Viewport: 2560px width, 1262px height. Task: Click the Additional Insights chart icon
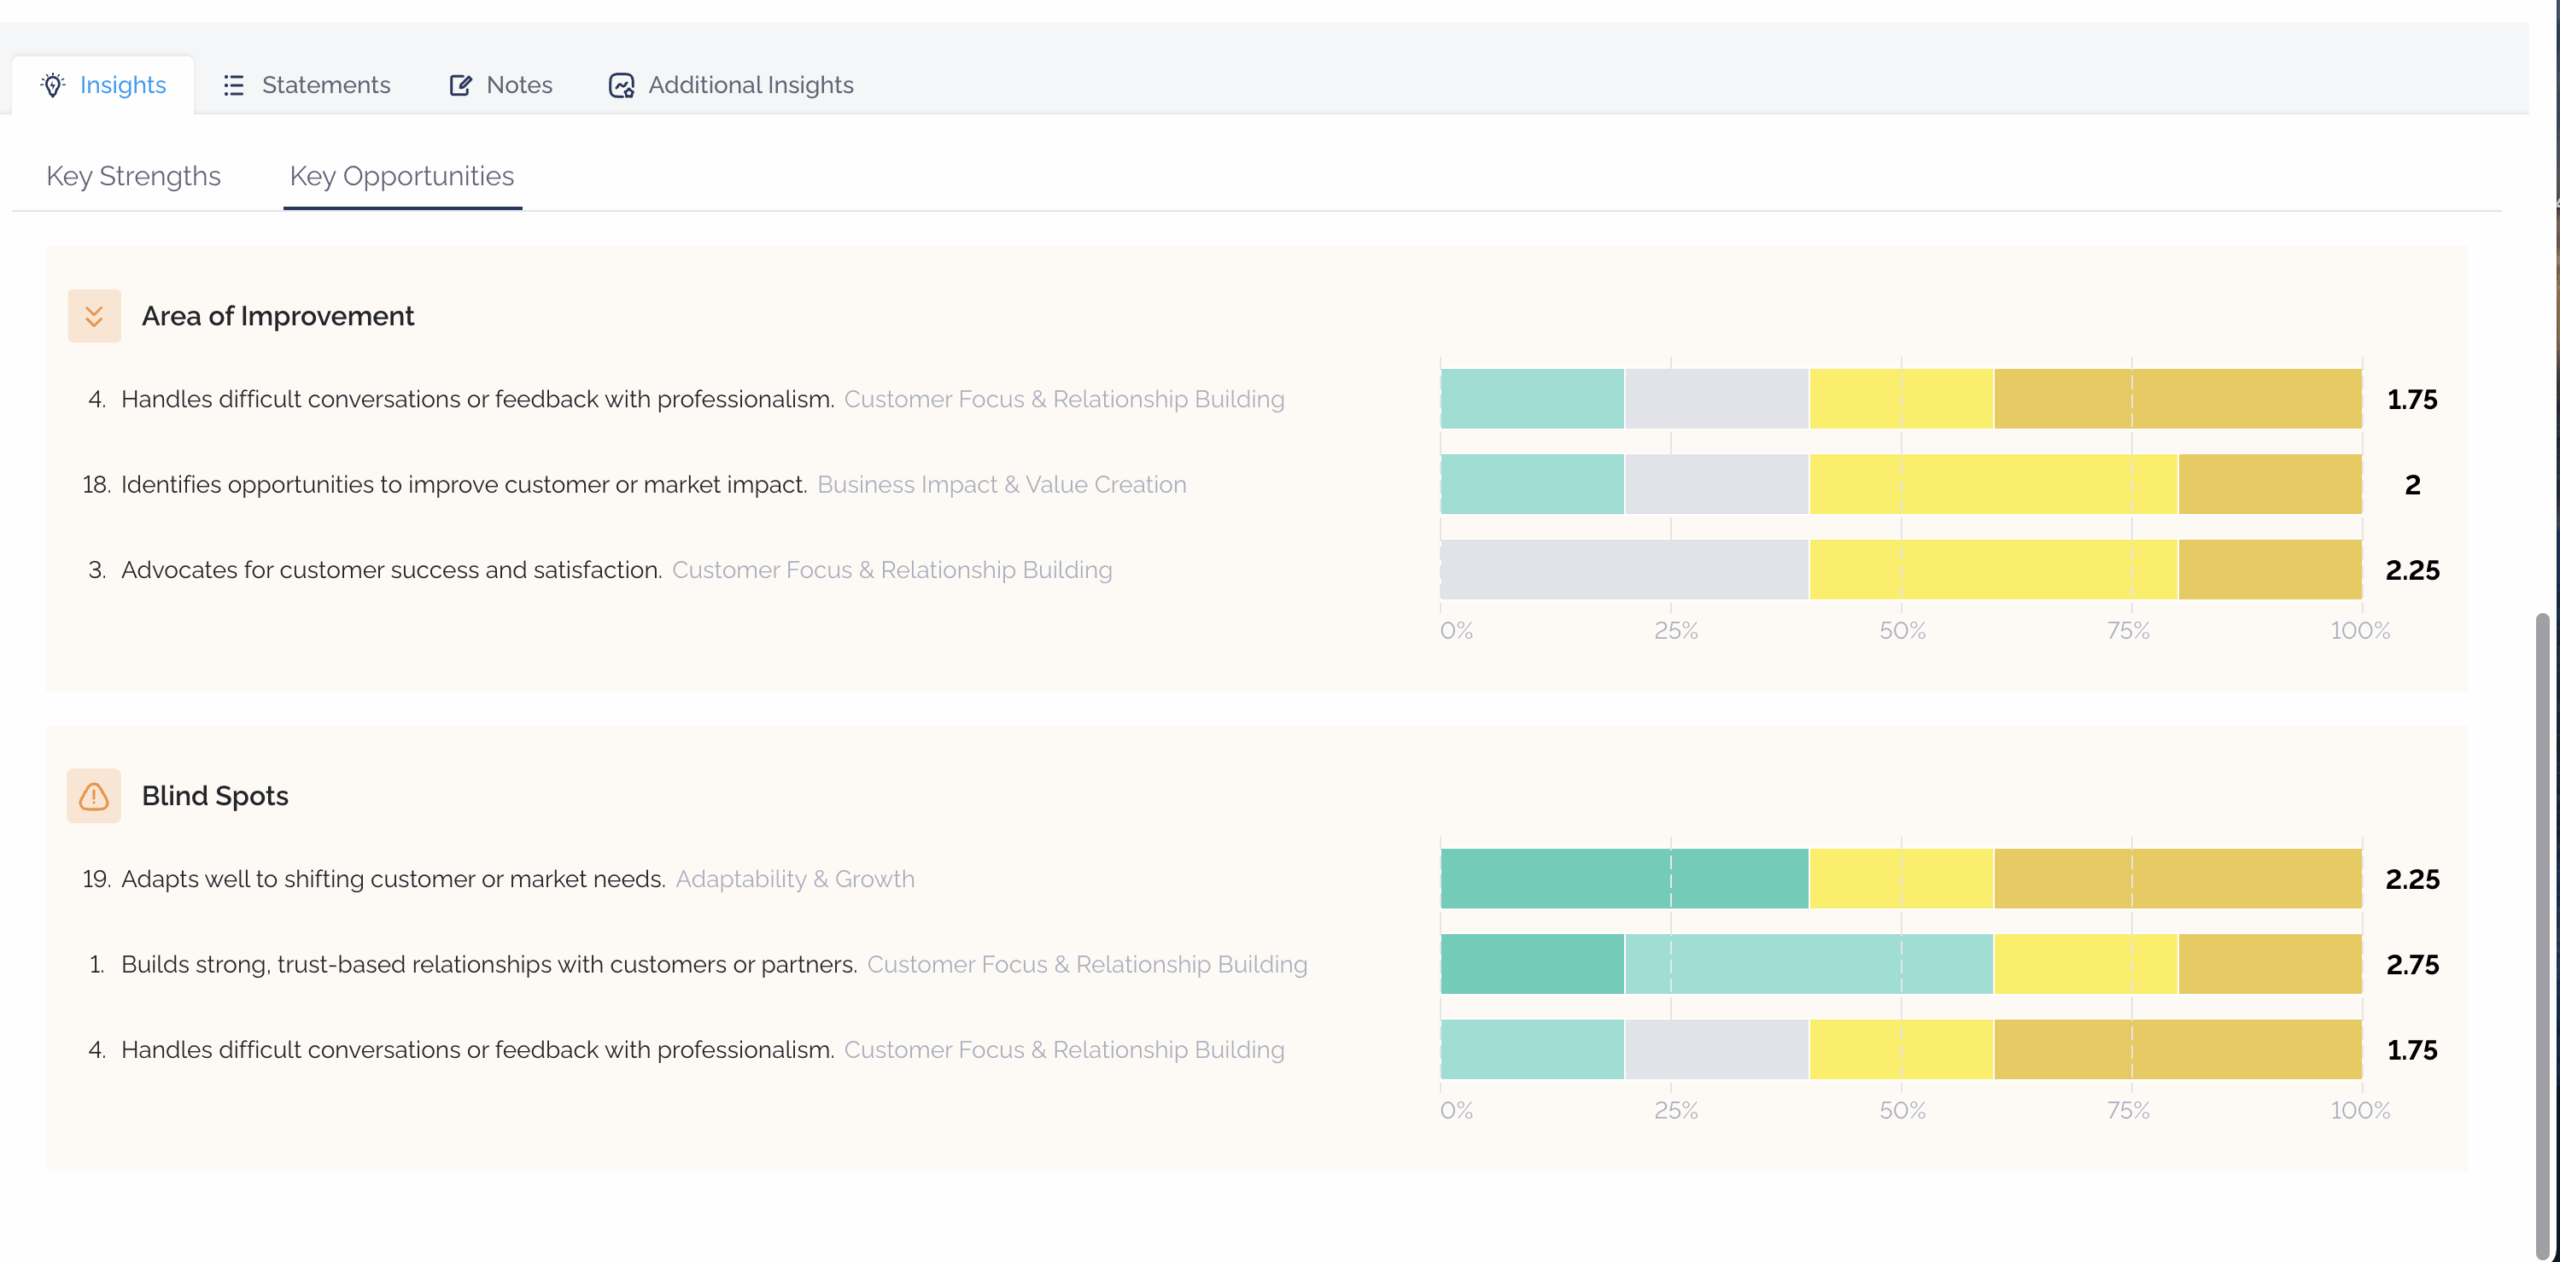point(621,85)
